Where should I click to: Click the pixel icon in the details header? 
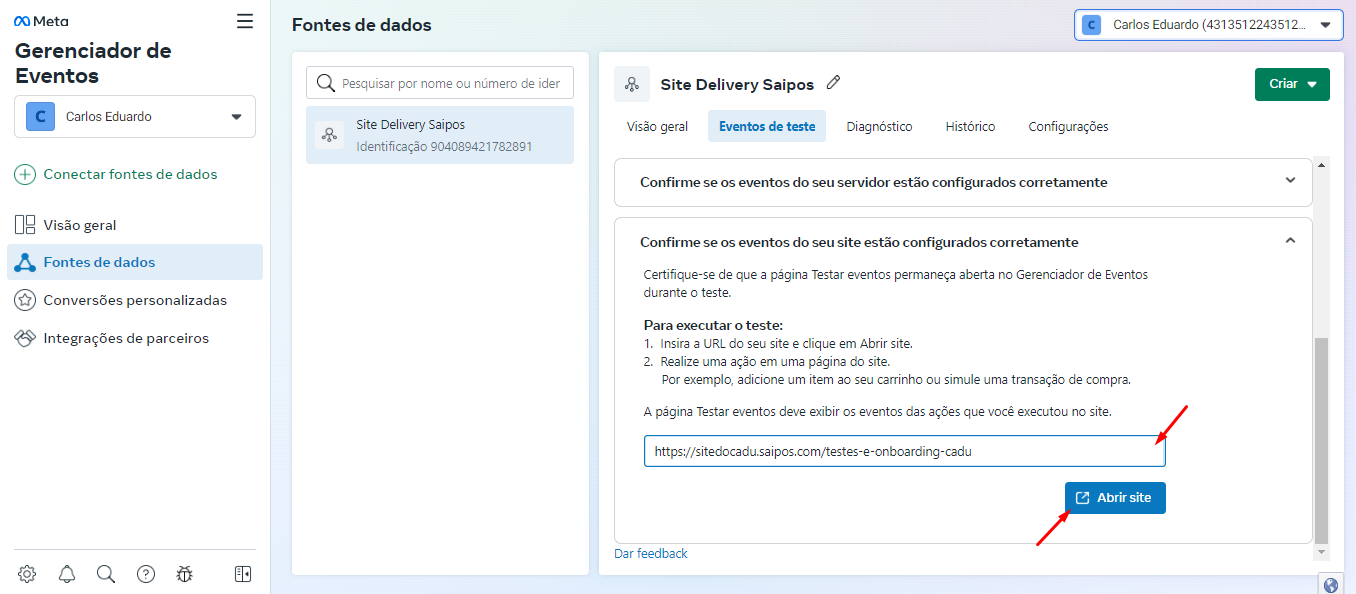click(632, 84)
